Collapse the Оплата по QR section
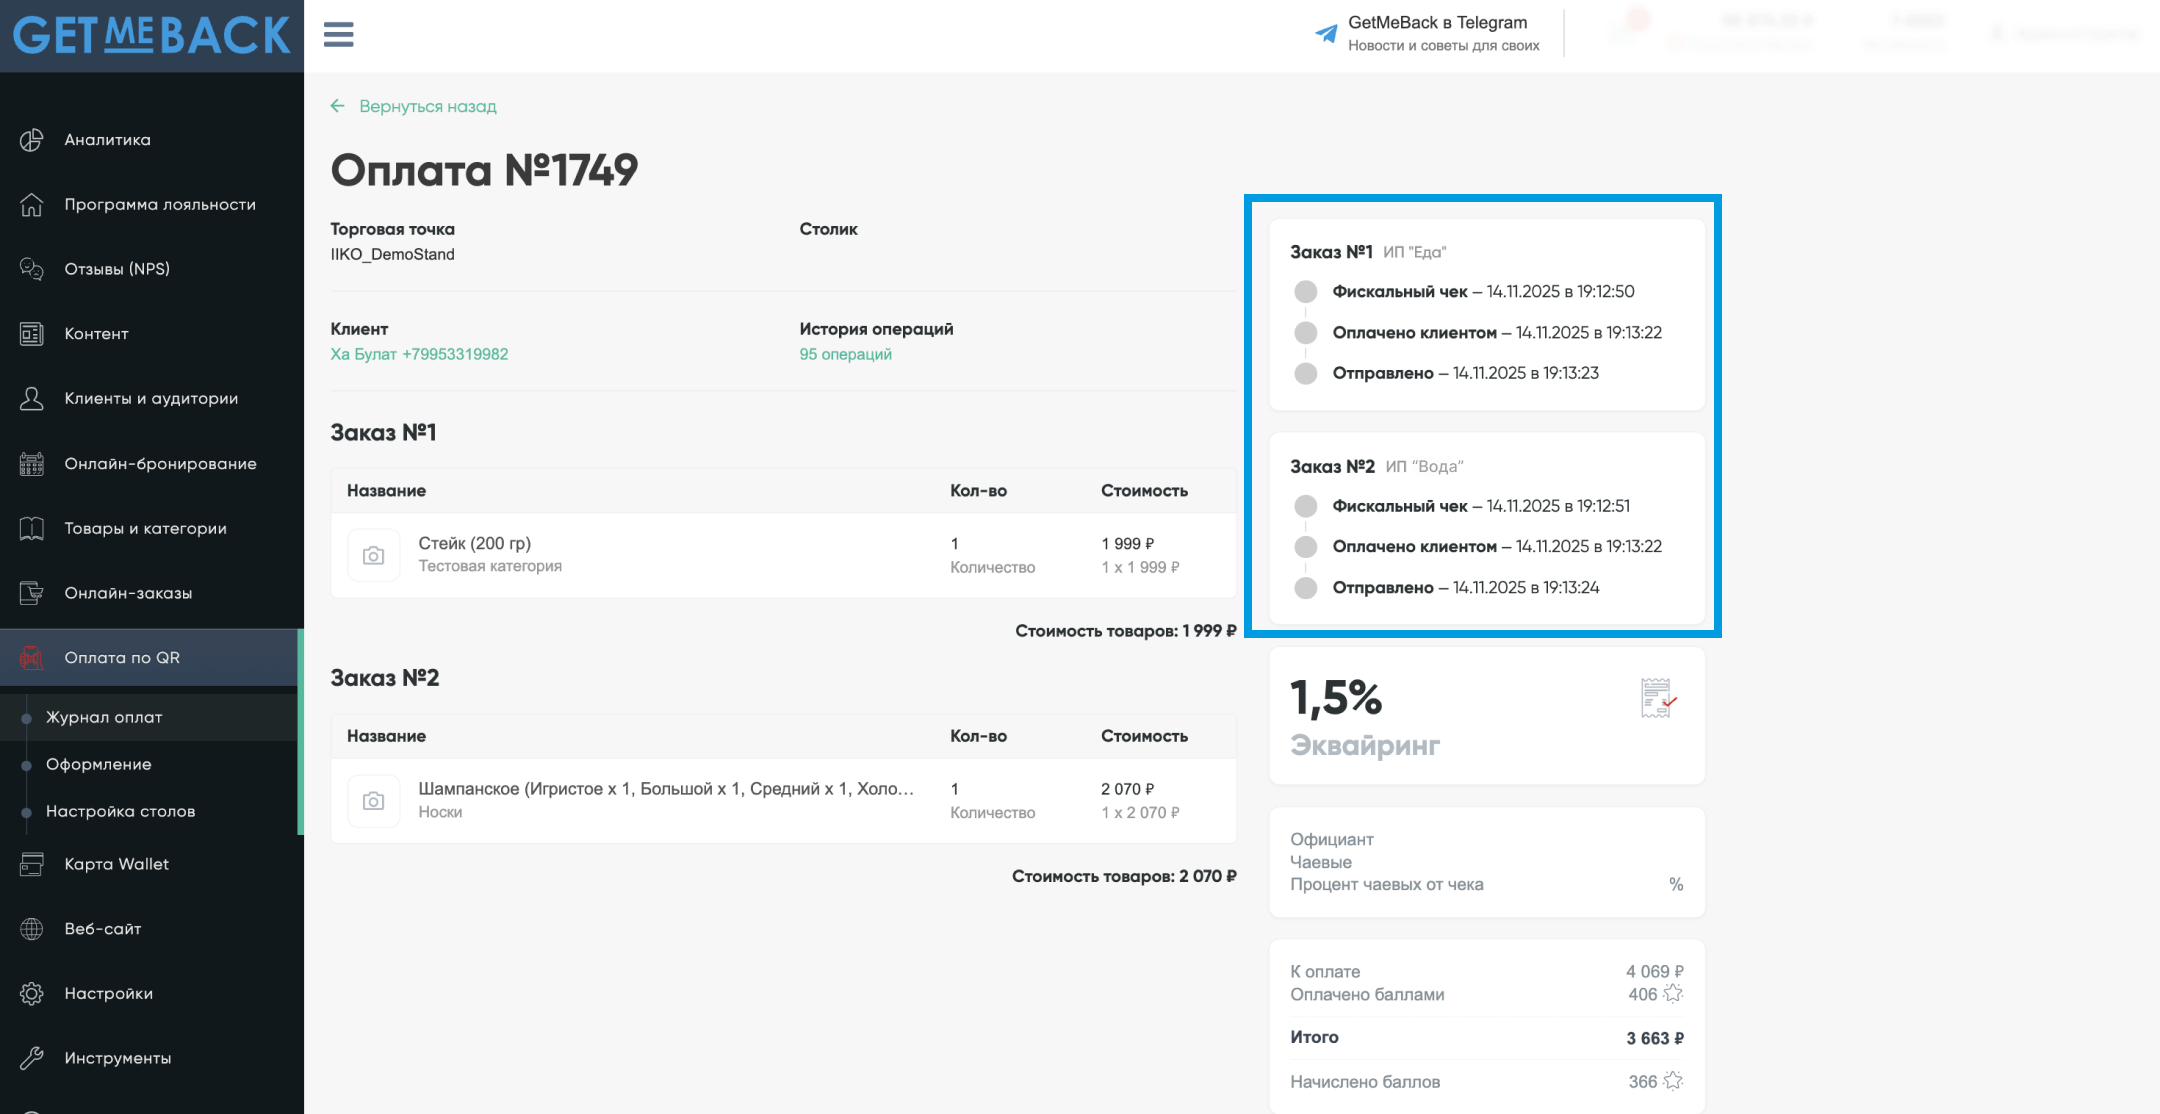Screen dimensions: 2160x1114 tap(122, 658)
